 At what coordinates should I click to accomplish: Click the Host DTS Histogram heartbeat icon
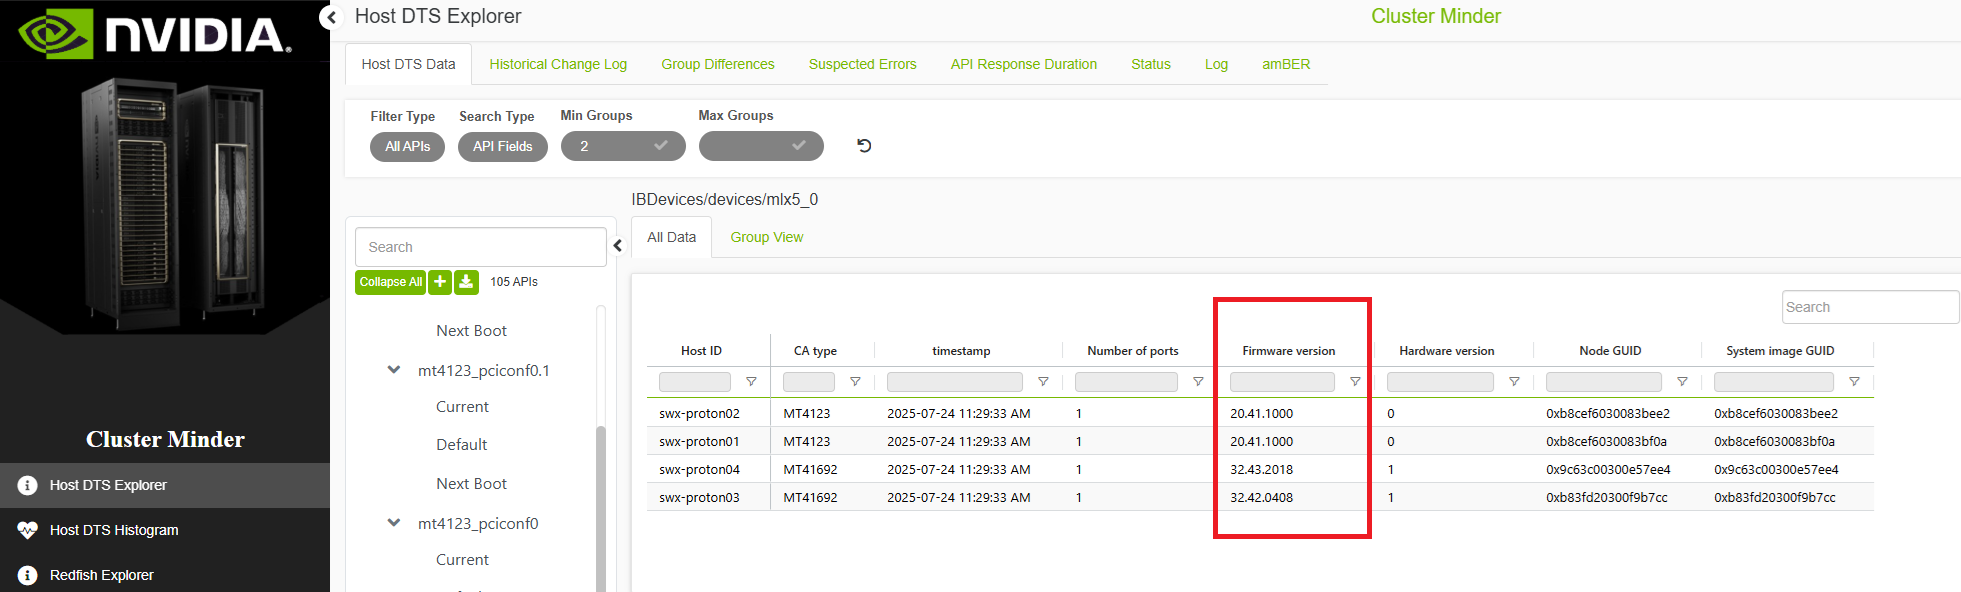click(27, 530)
